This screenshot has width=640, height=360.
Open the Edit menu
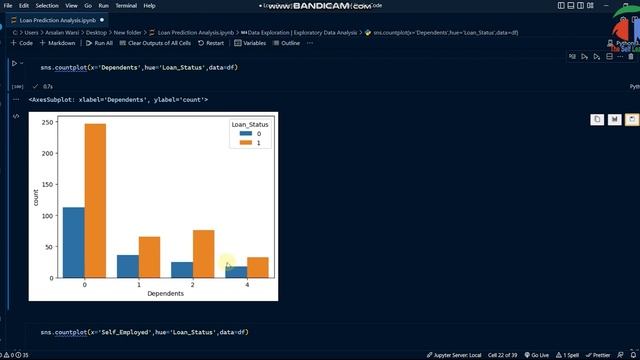[24, 6]
